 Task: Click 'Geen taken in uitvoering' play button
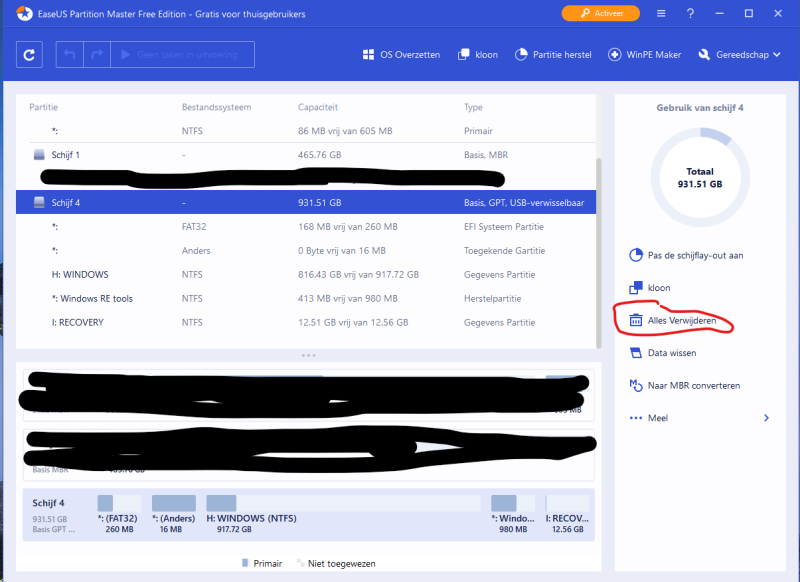point(183,55)
